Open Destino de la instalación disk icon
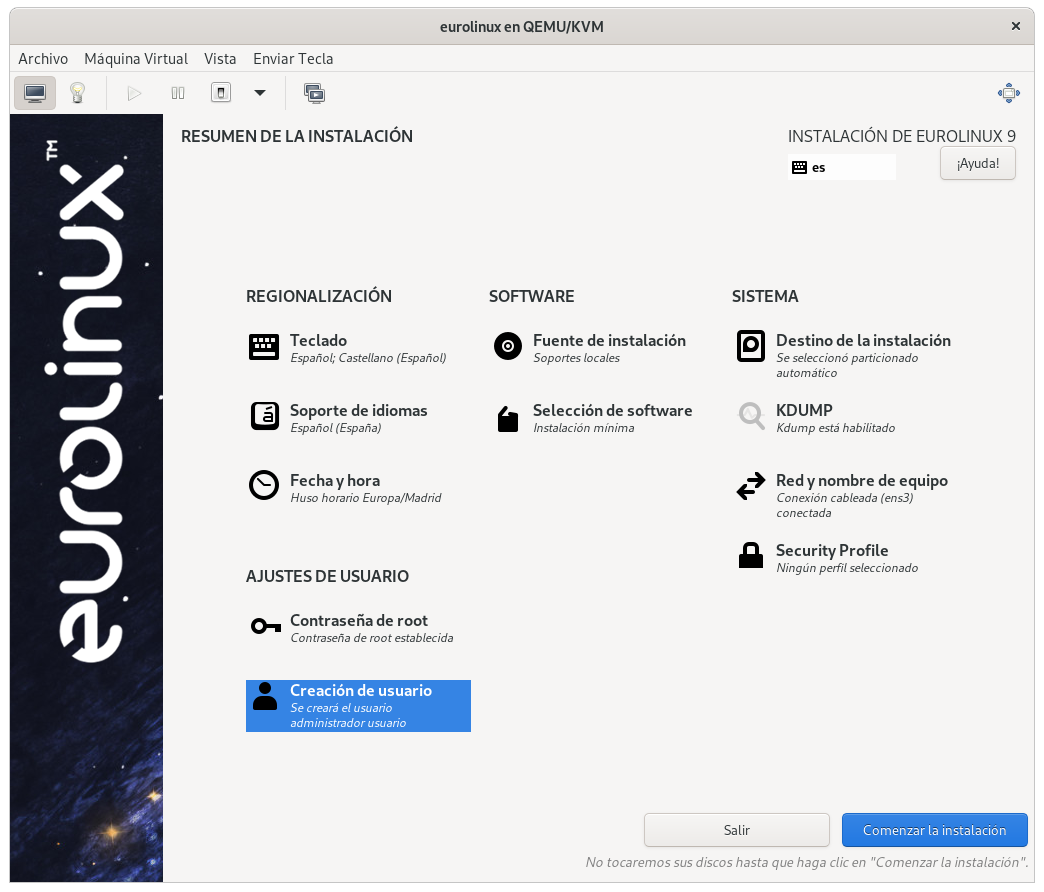The image size is (1044, 892). tap(751, 346)
